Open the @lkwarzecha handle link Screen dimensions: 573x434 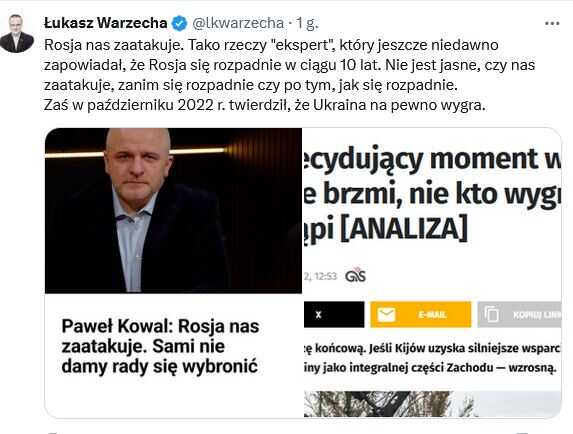(238, 23)
